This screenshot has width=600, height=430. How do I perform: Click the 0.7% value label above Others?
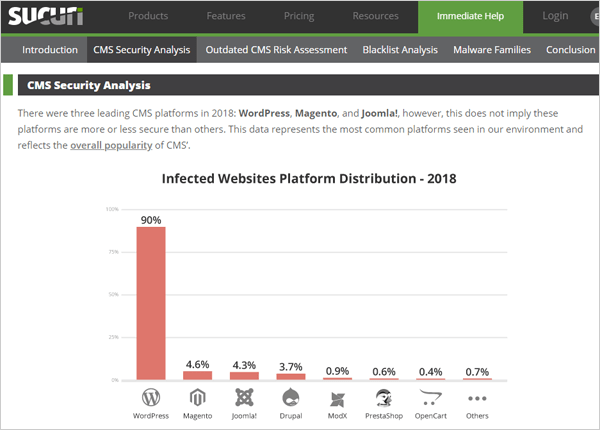coord(477,371)
